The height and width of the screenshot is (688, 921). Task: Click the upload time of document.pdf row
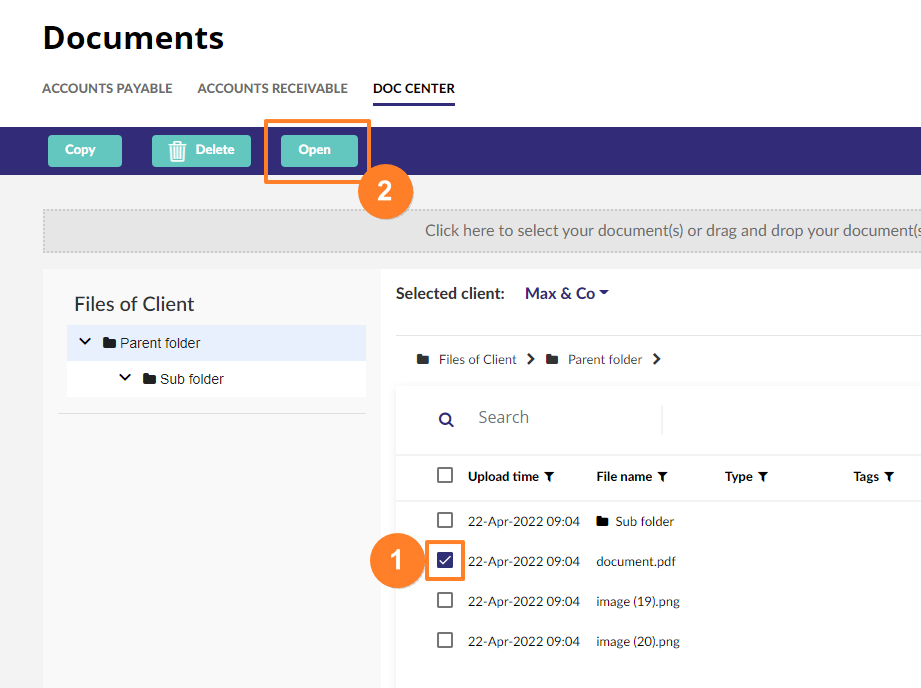point(524,562)
